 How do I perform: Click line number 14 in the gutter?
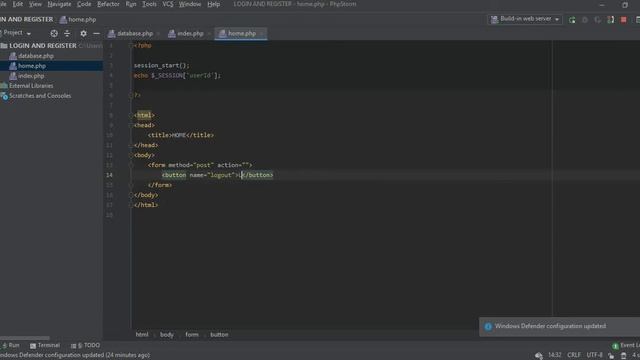point(109,175)
